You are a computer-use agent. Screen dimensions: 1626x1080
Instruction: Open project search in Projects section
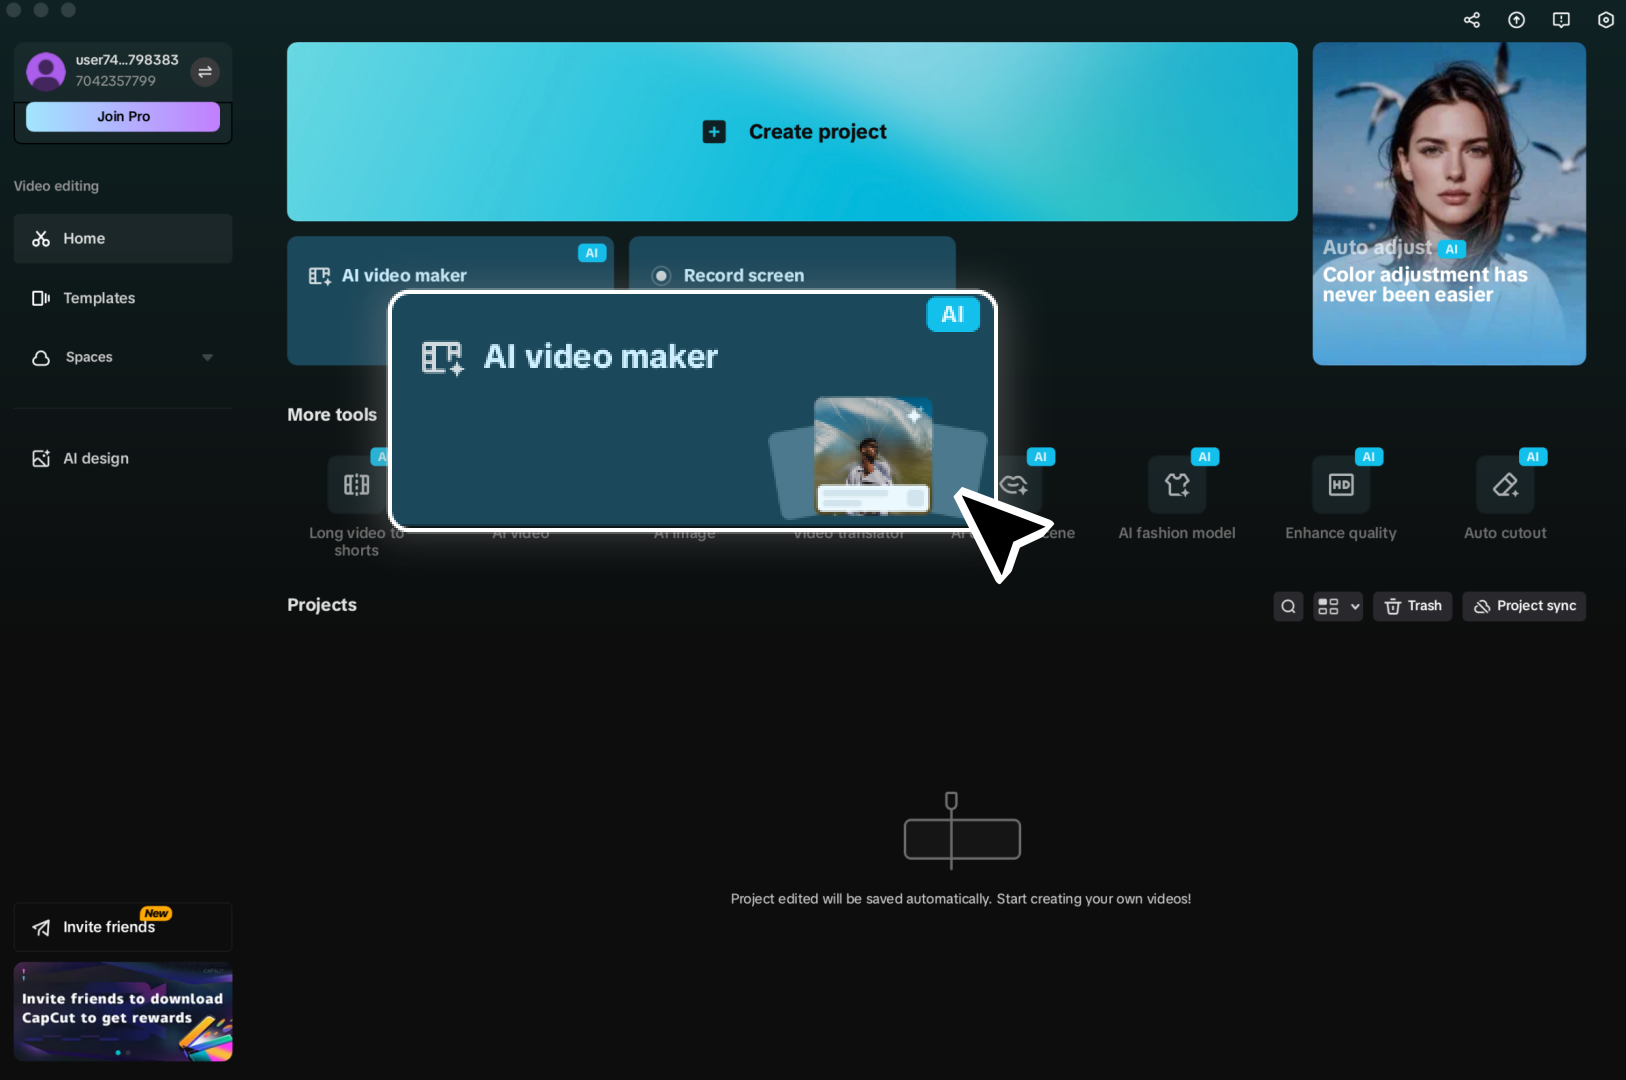click(1287, 606)
